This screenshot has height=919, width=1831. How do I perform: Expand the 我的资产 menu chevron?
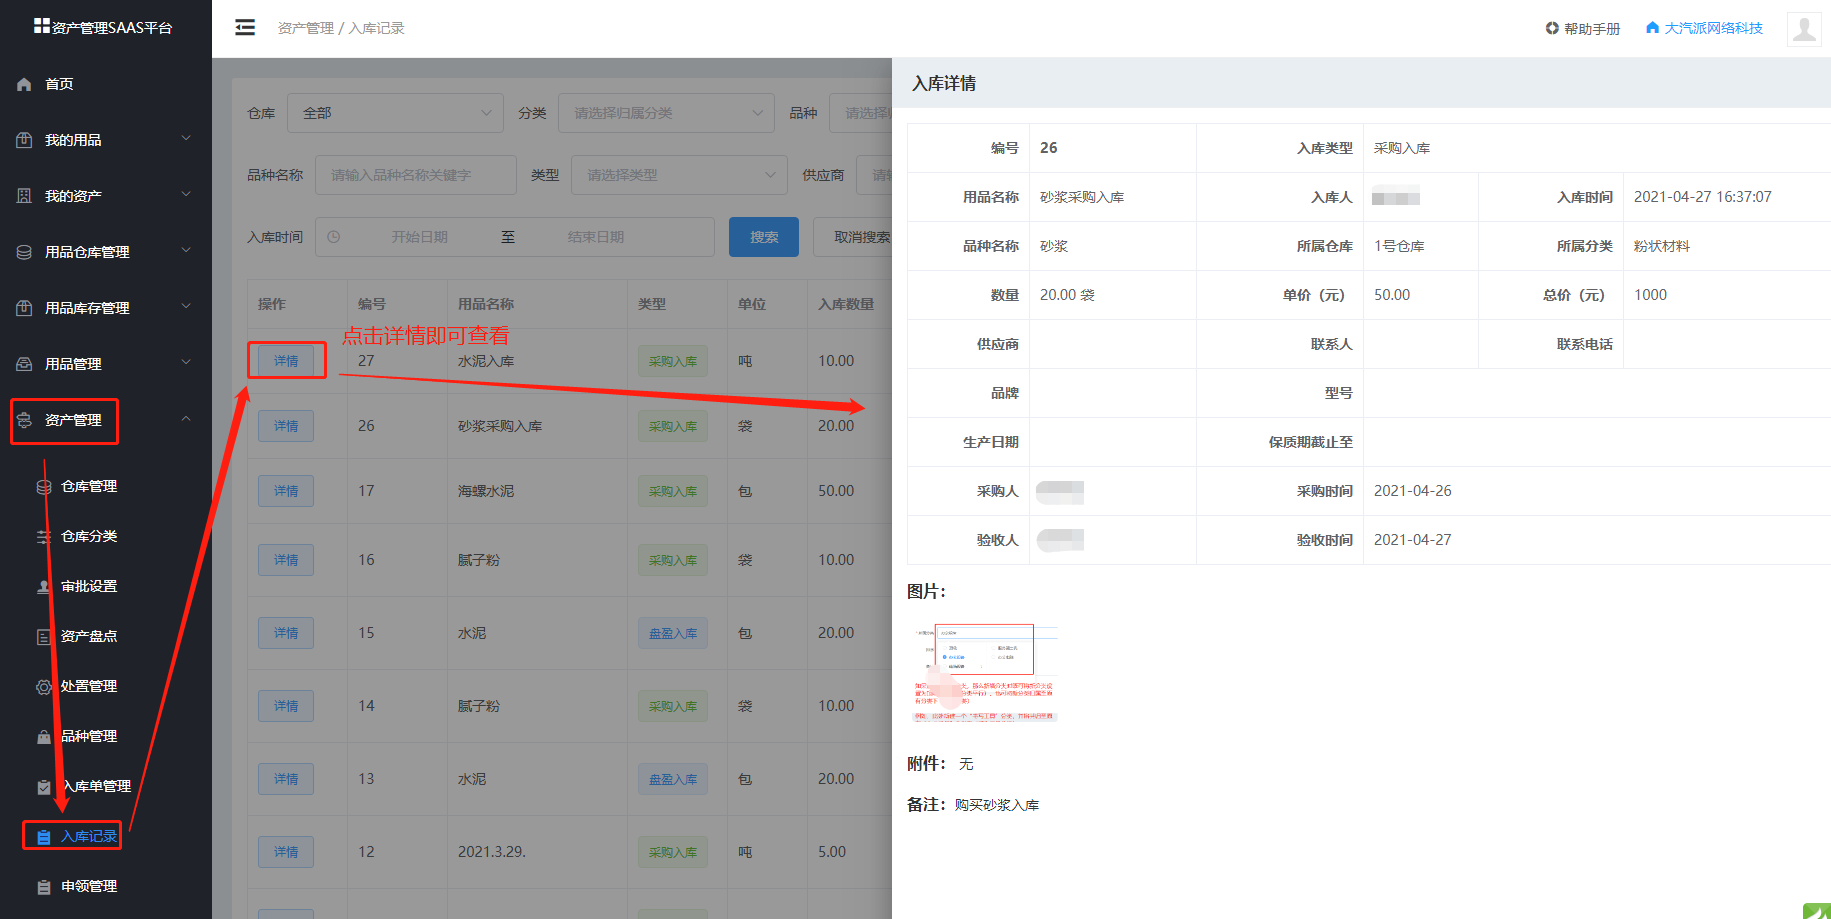pyautogui.click(x=186, y=195)
